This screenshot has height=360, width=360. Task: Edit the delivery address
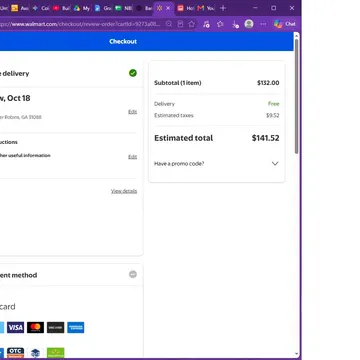pos(133,112)
